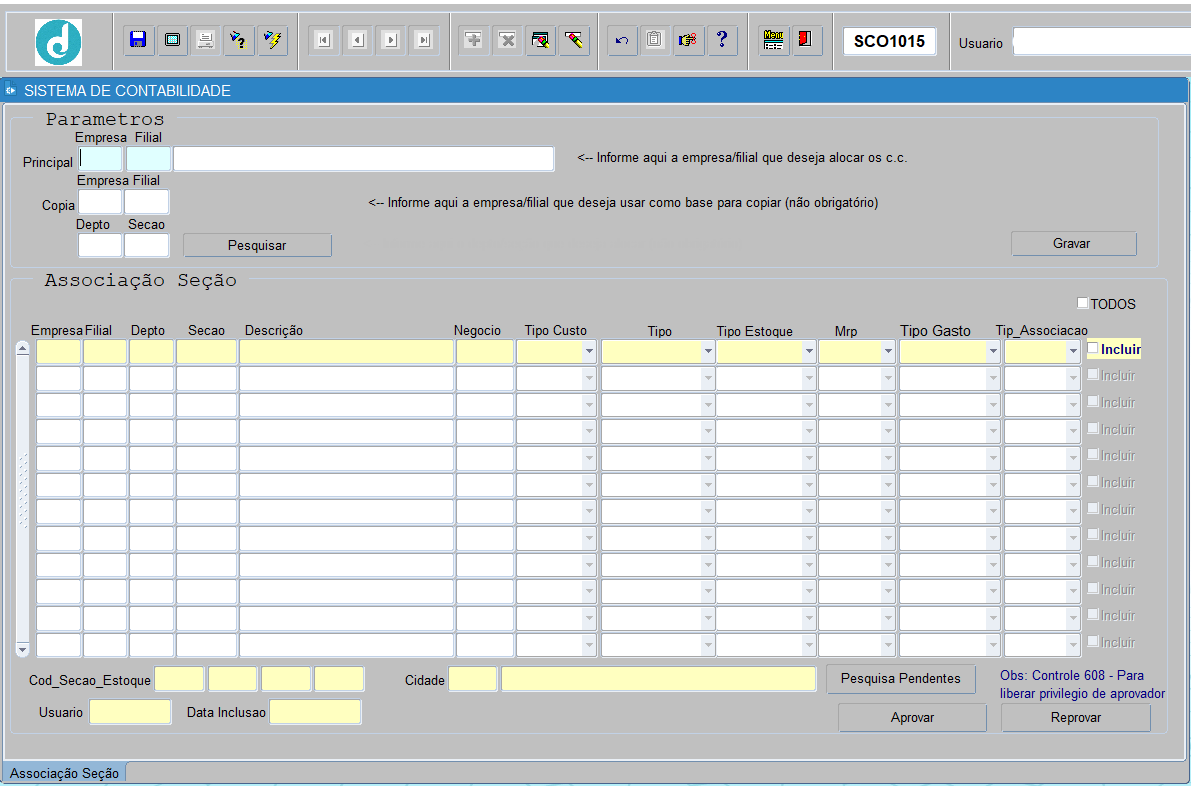The height and width of the screenshot is (786, 1191).
Task: Click the Gravar button
Action: [1073, 244]
